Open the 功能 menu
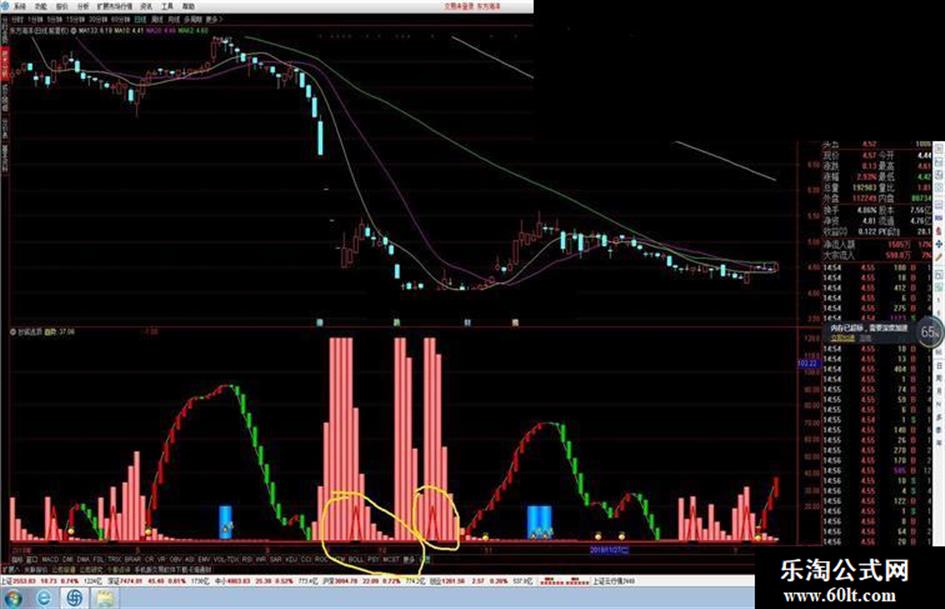Screen dimensions: 945x609 40,7
